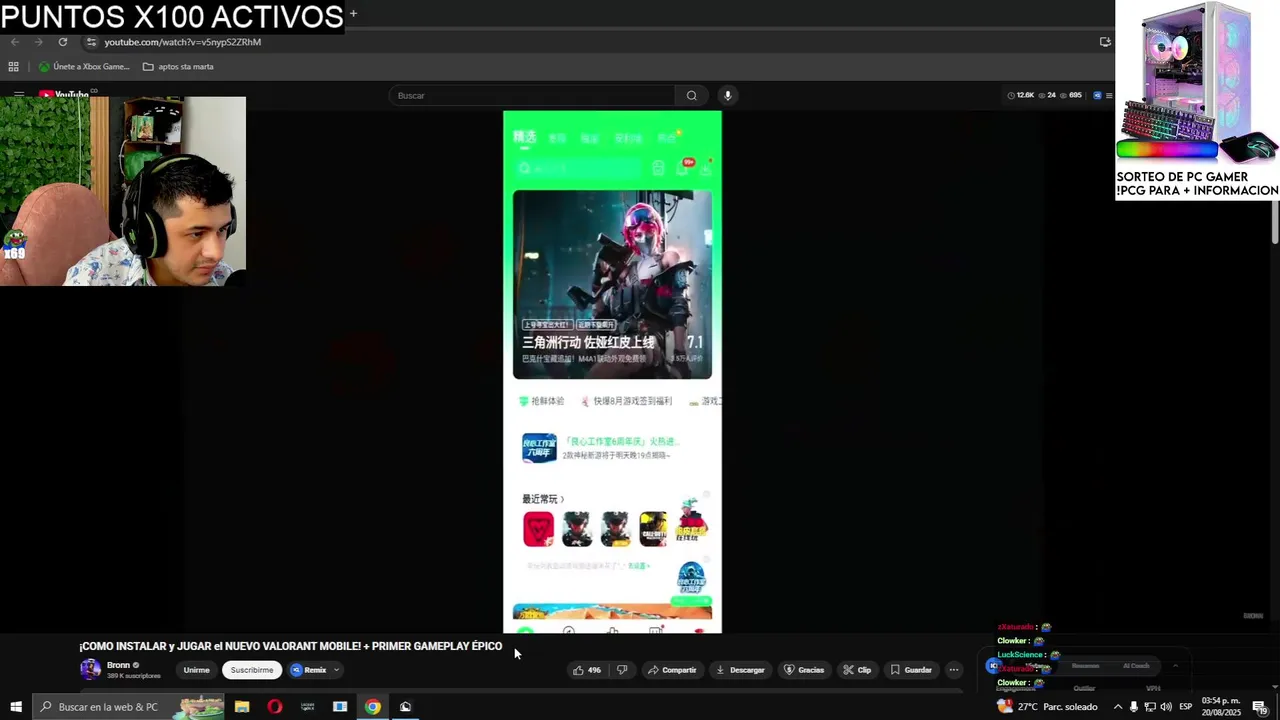Image resolution: width=1280 pixels, height=720 pixels.
Task: Create a clip with 'Clip' button
Action: pyautogui.click(x=857, y=670)
